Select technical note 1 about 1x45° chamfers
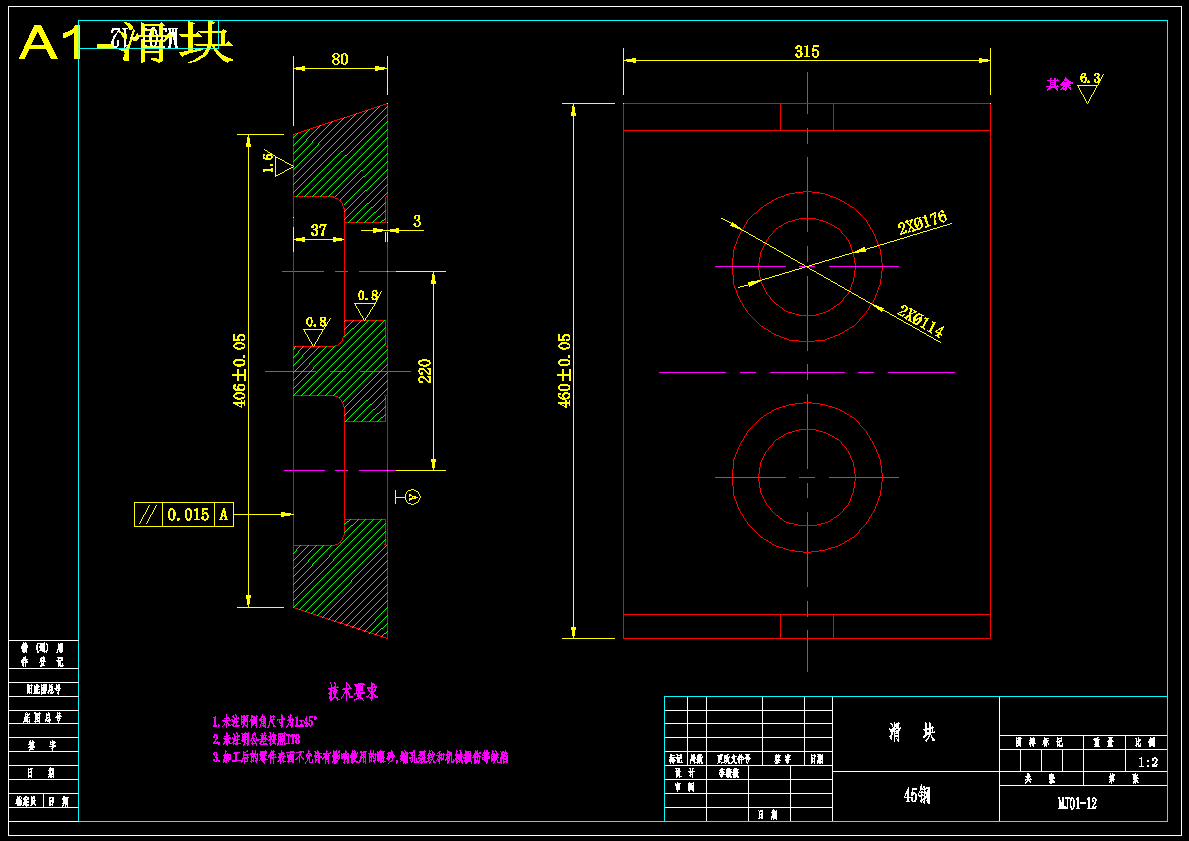Screen dimensions: 1189x841 265,720
